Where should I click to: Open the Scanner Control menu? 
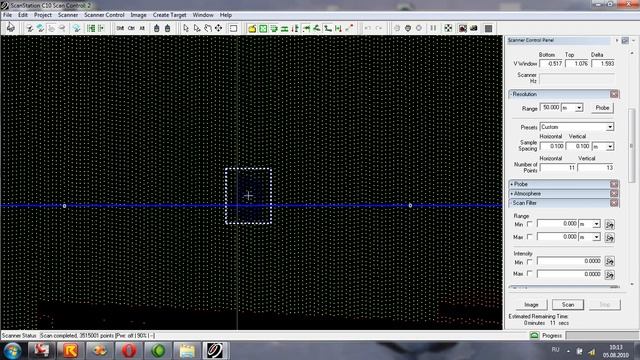[104, 15]
